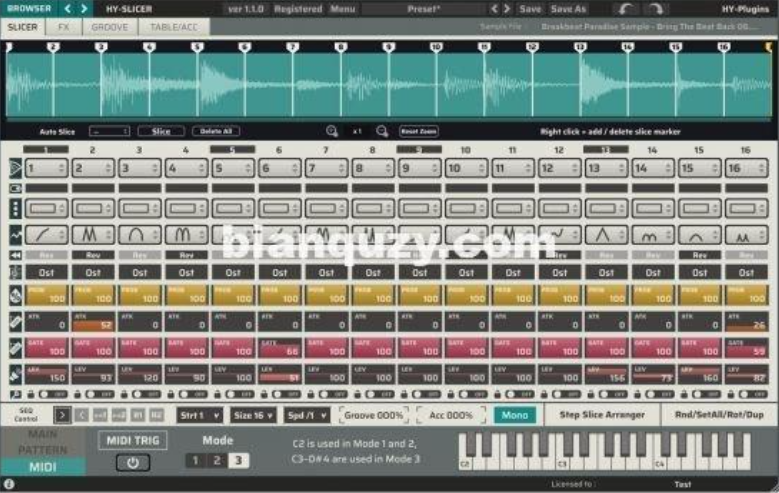The image size is (779, 493).
Task: Select Mode 2 button
Action: tap(216, 461)
